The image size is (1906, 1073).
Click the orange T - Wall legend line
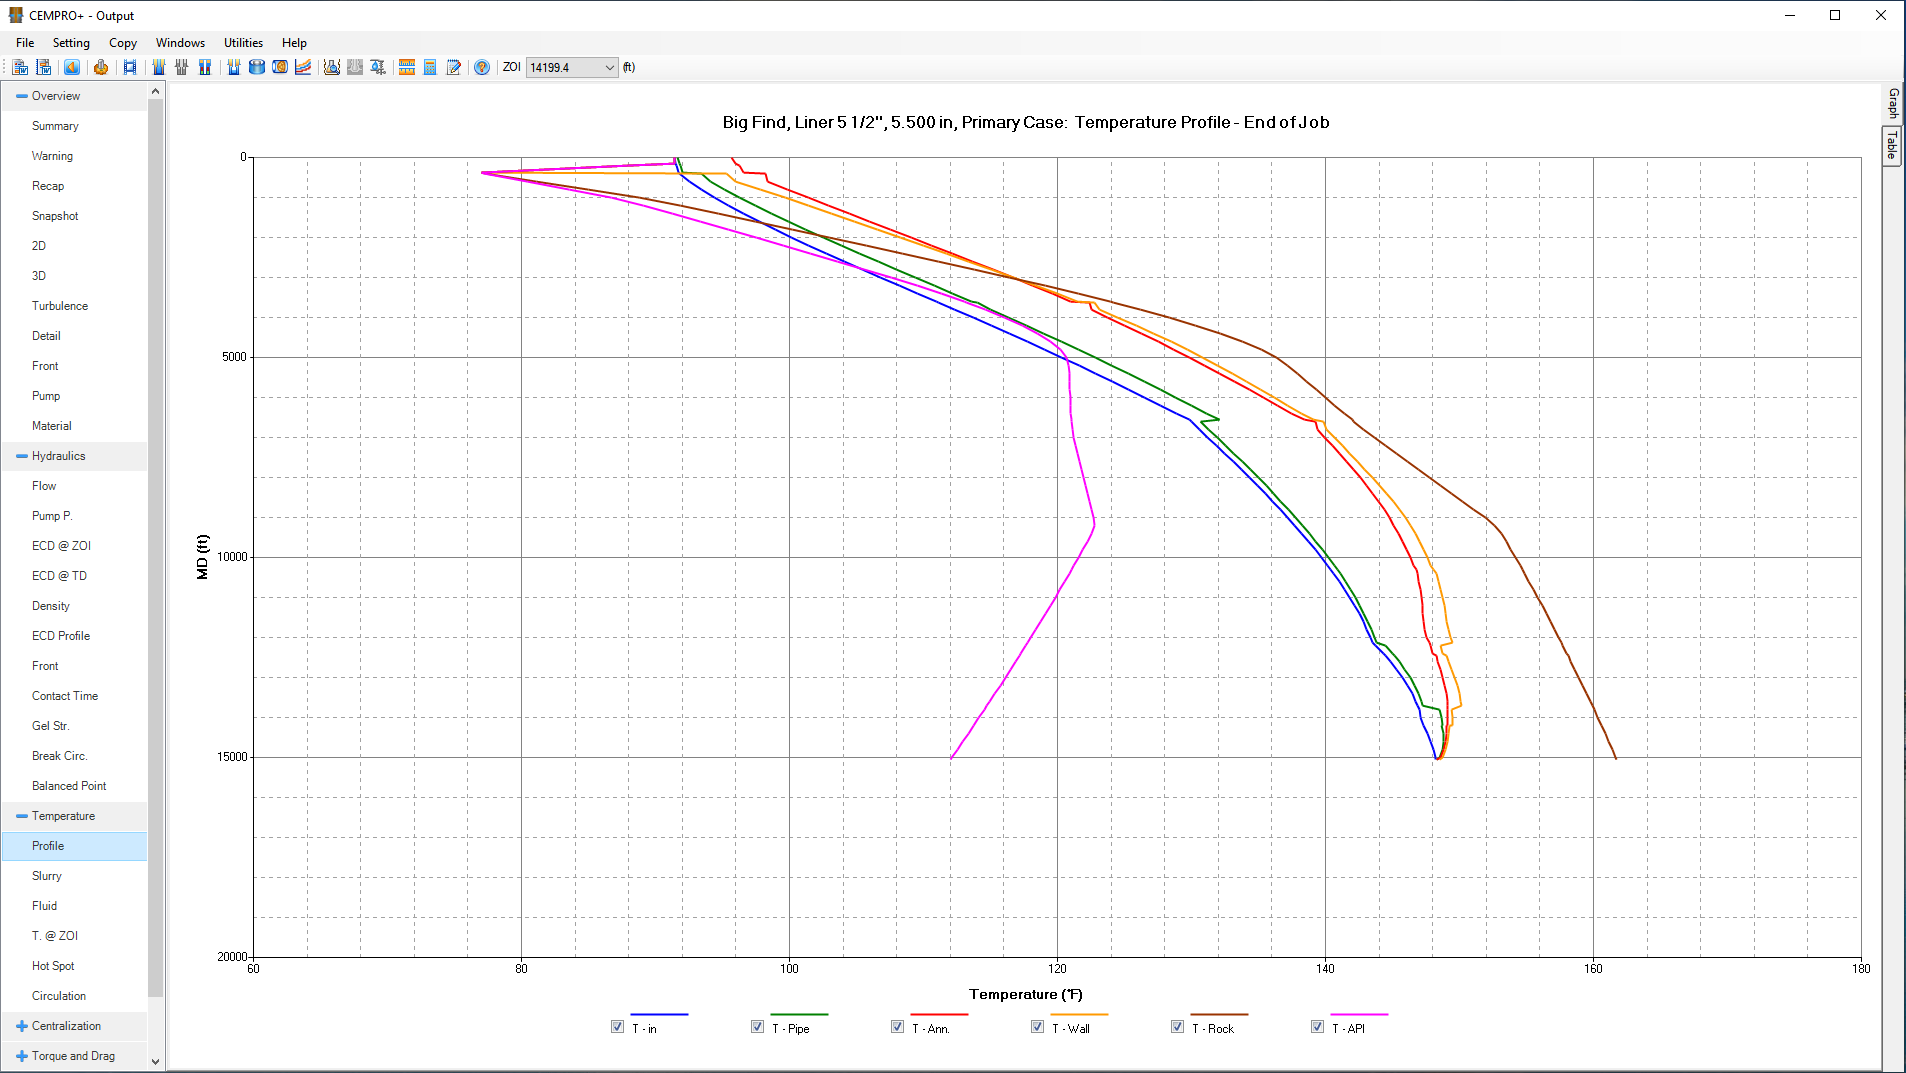[1079, 1014]
